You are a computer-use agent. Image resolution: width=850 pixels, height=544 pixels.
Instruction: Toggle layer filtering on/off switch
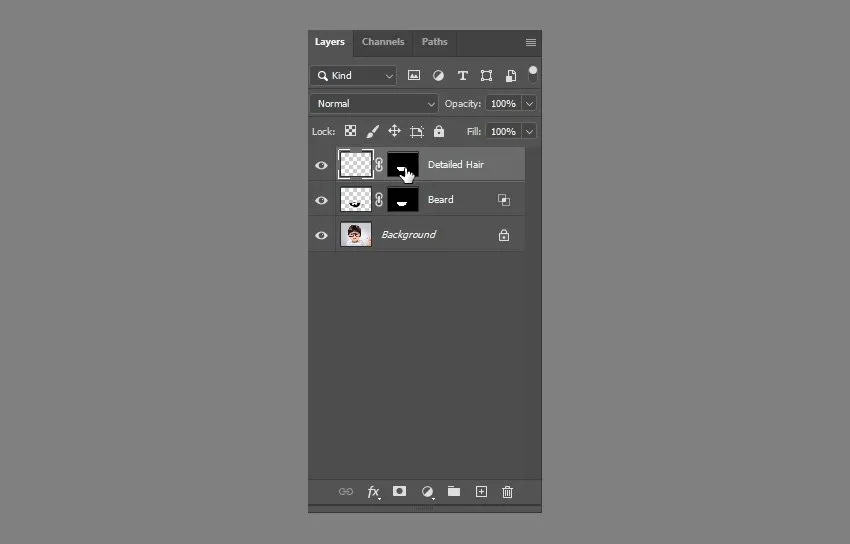point(533,75)
